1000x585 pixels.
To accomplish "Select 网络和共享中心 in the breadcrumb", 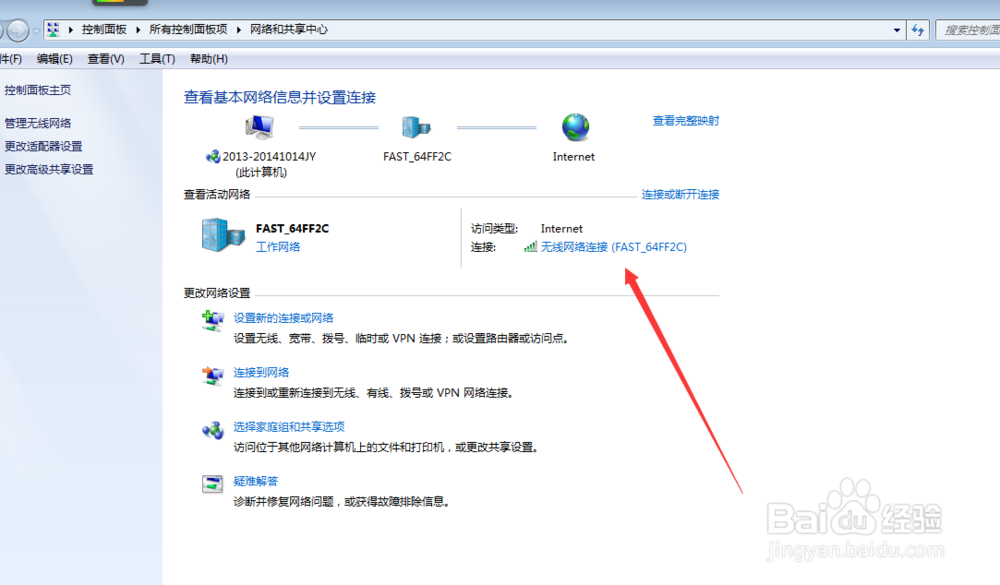I will point(288,29).
